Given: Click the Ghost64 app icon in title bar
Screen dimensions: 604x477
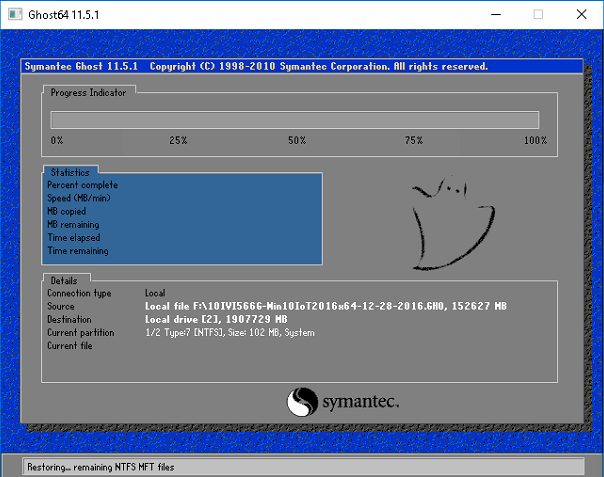Looking at the screenshot, I should (15, 15).
